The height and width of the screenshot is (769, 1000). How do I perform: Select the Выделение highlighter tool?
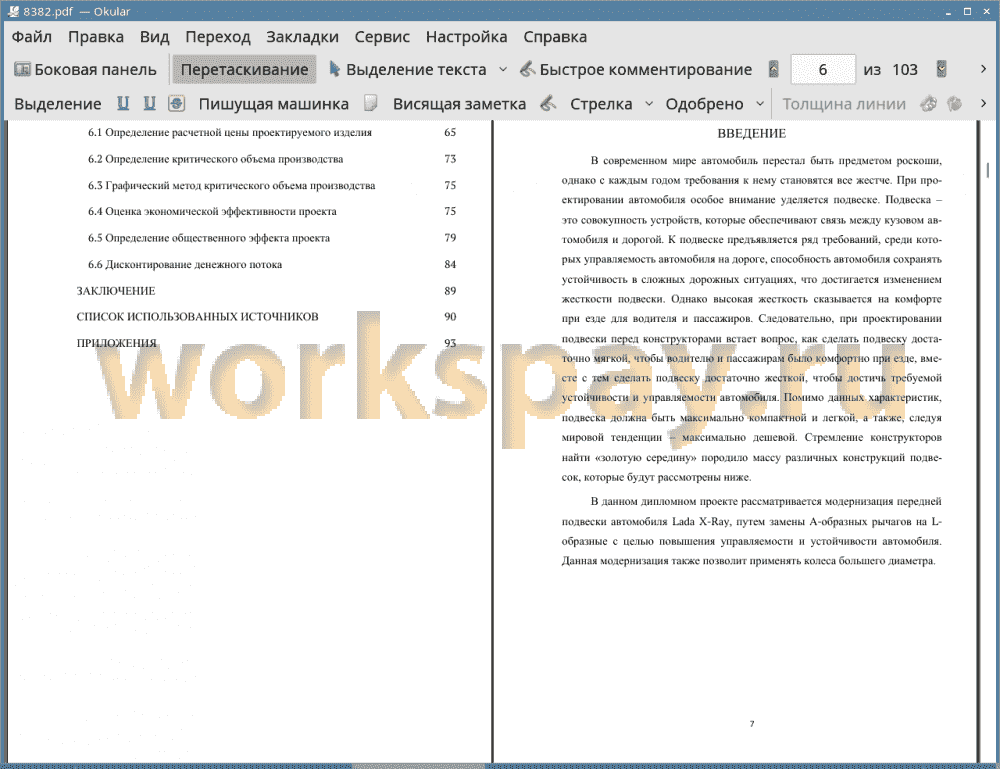(58, 104)
